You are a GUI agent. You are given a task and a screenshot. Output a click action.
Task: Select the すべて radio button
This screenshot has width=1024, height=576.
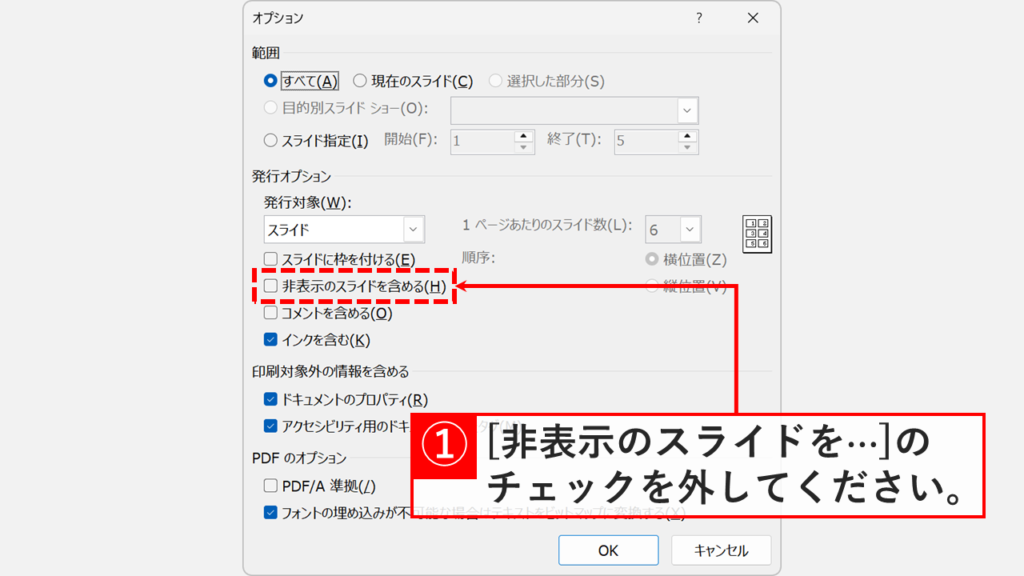270,80
